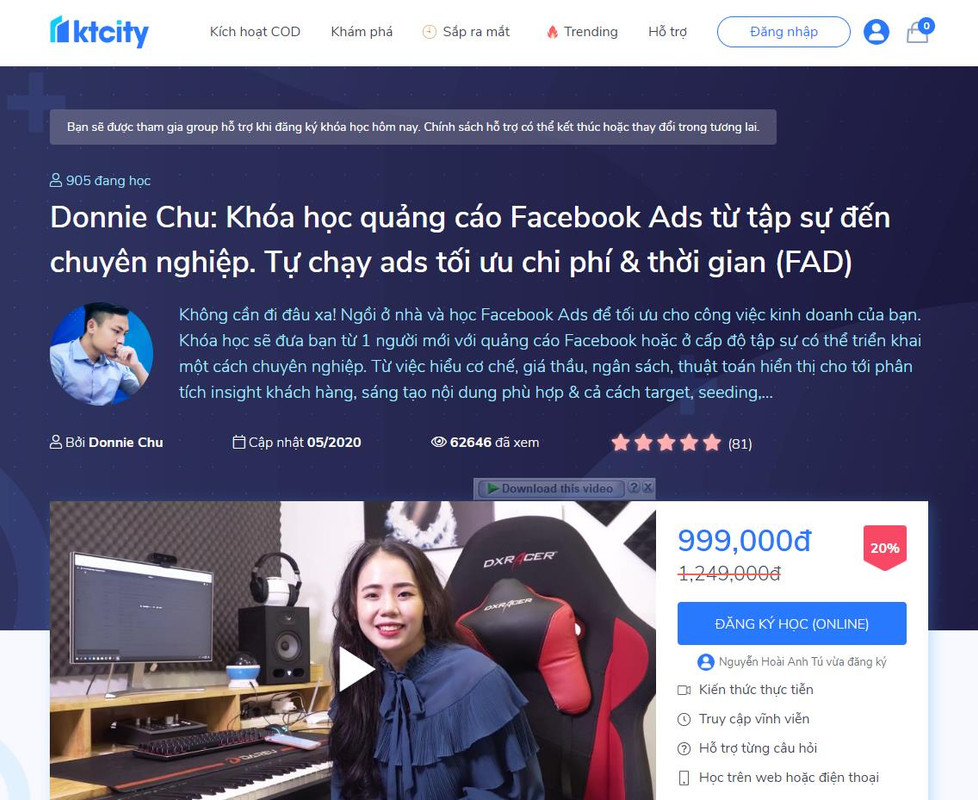This screenshot has height=800, width=978.
Task: Open instructor Donnie Chu profile link
Action: point(126,443)
